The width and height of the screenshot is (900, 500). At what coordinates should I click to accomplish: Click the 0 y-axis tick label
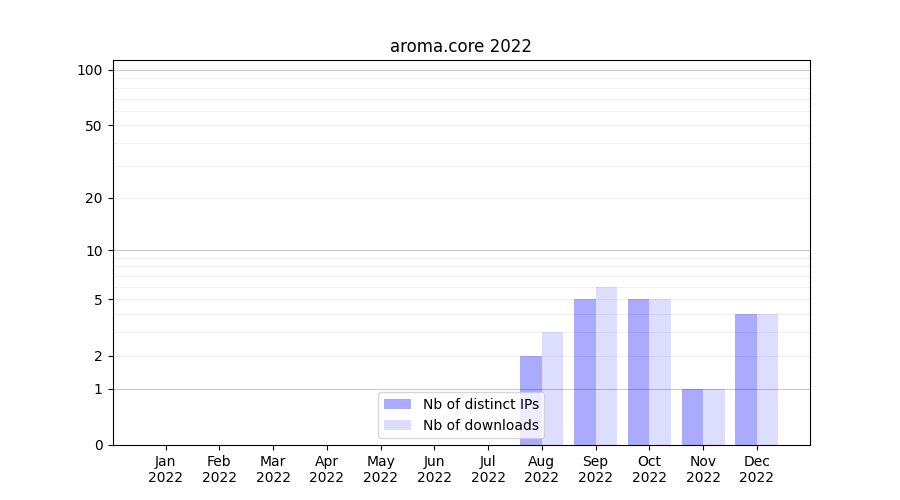pyautogui.click(x=98, y=445)
